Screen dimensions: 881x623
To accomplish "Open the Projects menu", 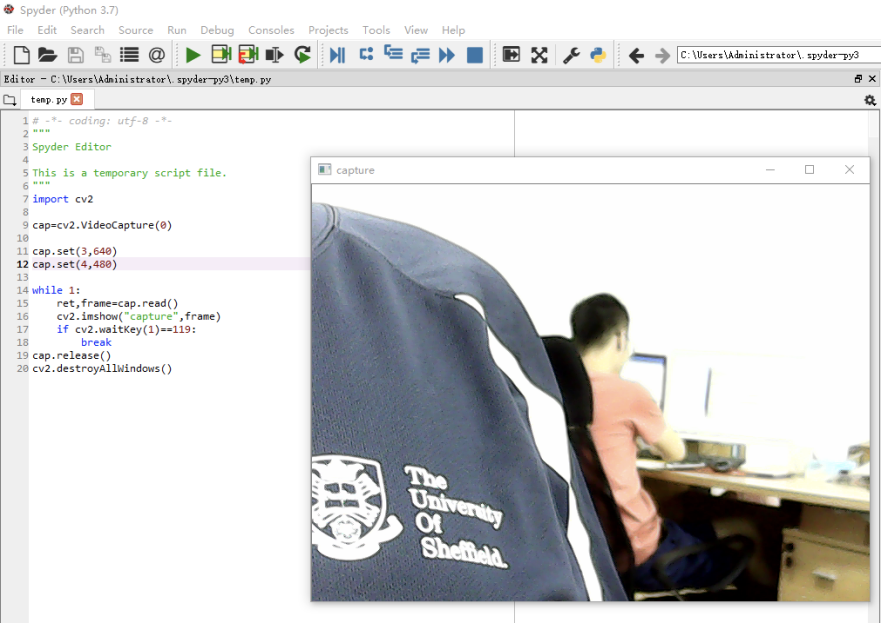I will tap(328, 30).
